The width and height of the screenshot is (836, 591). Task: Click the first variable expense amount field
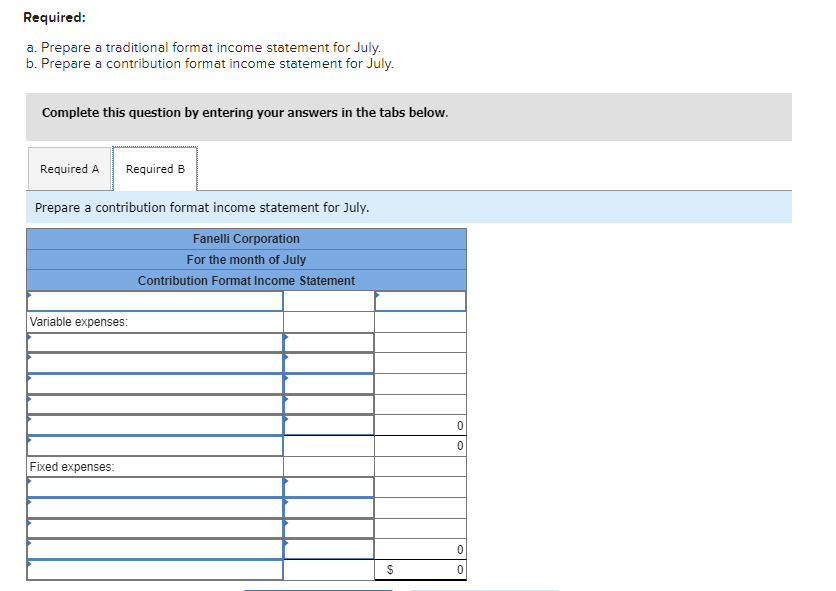click(x=329, y=342)
